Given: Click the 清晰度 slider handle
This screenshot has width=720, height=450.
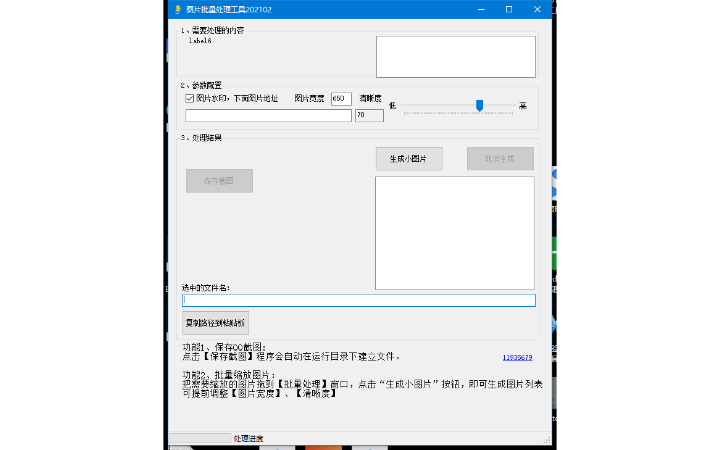Looking at the screenshot, I should point(480,105).
